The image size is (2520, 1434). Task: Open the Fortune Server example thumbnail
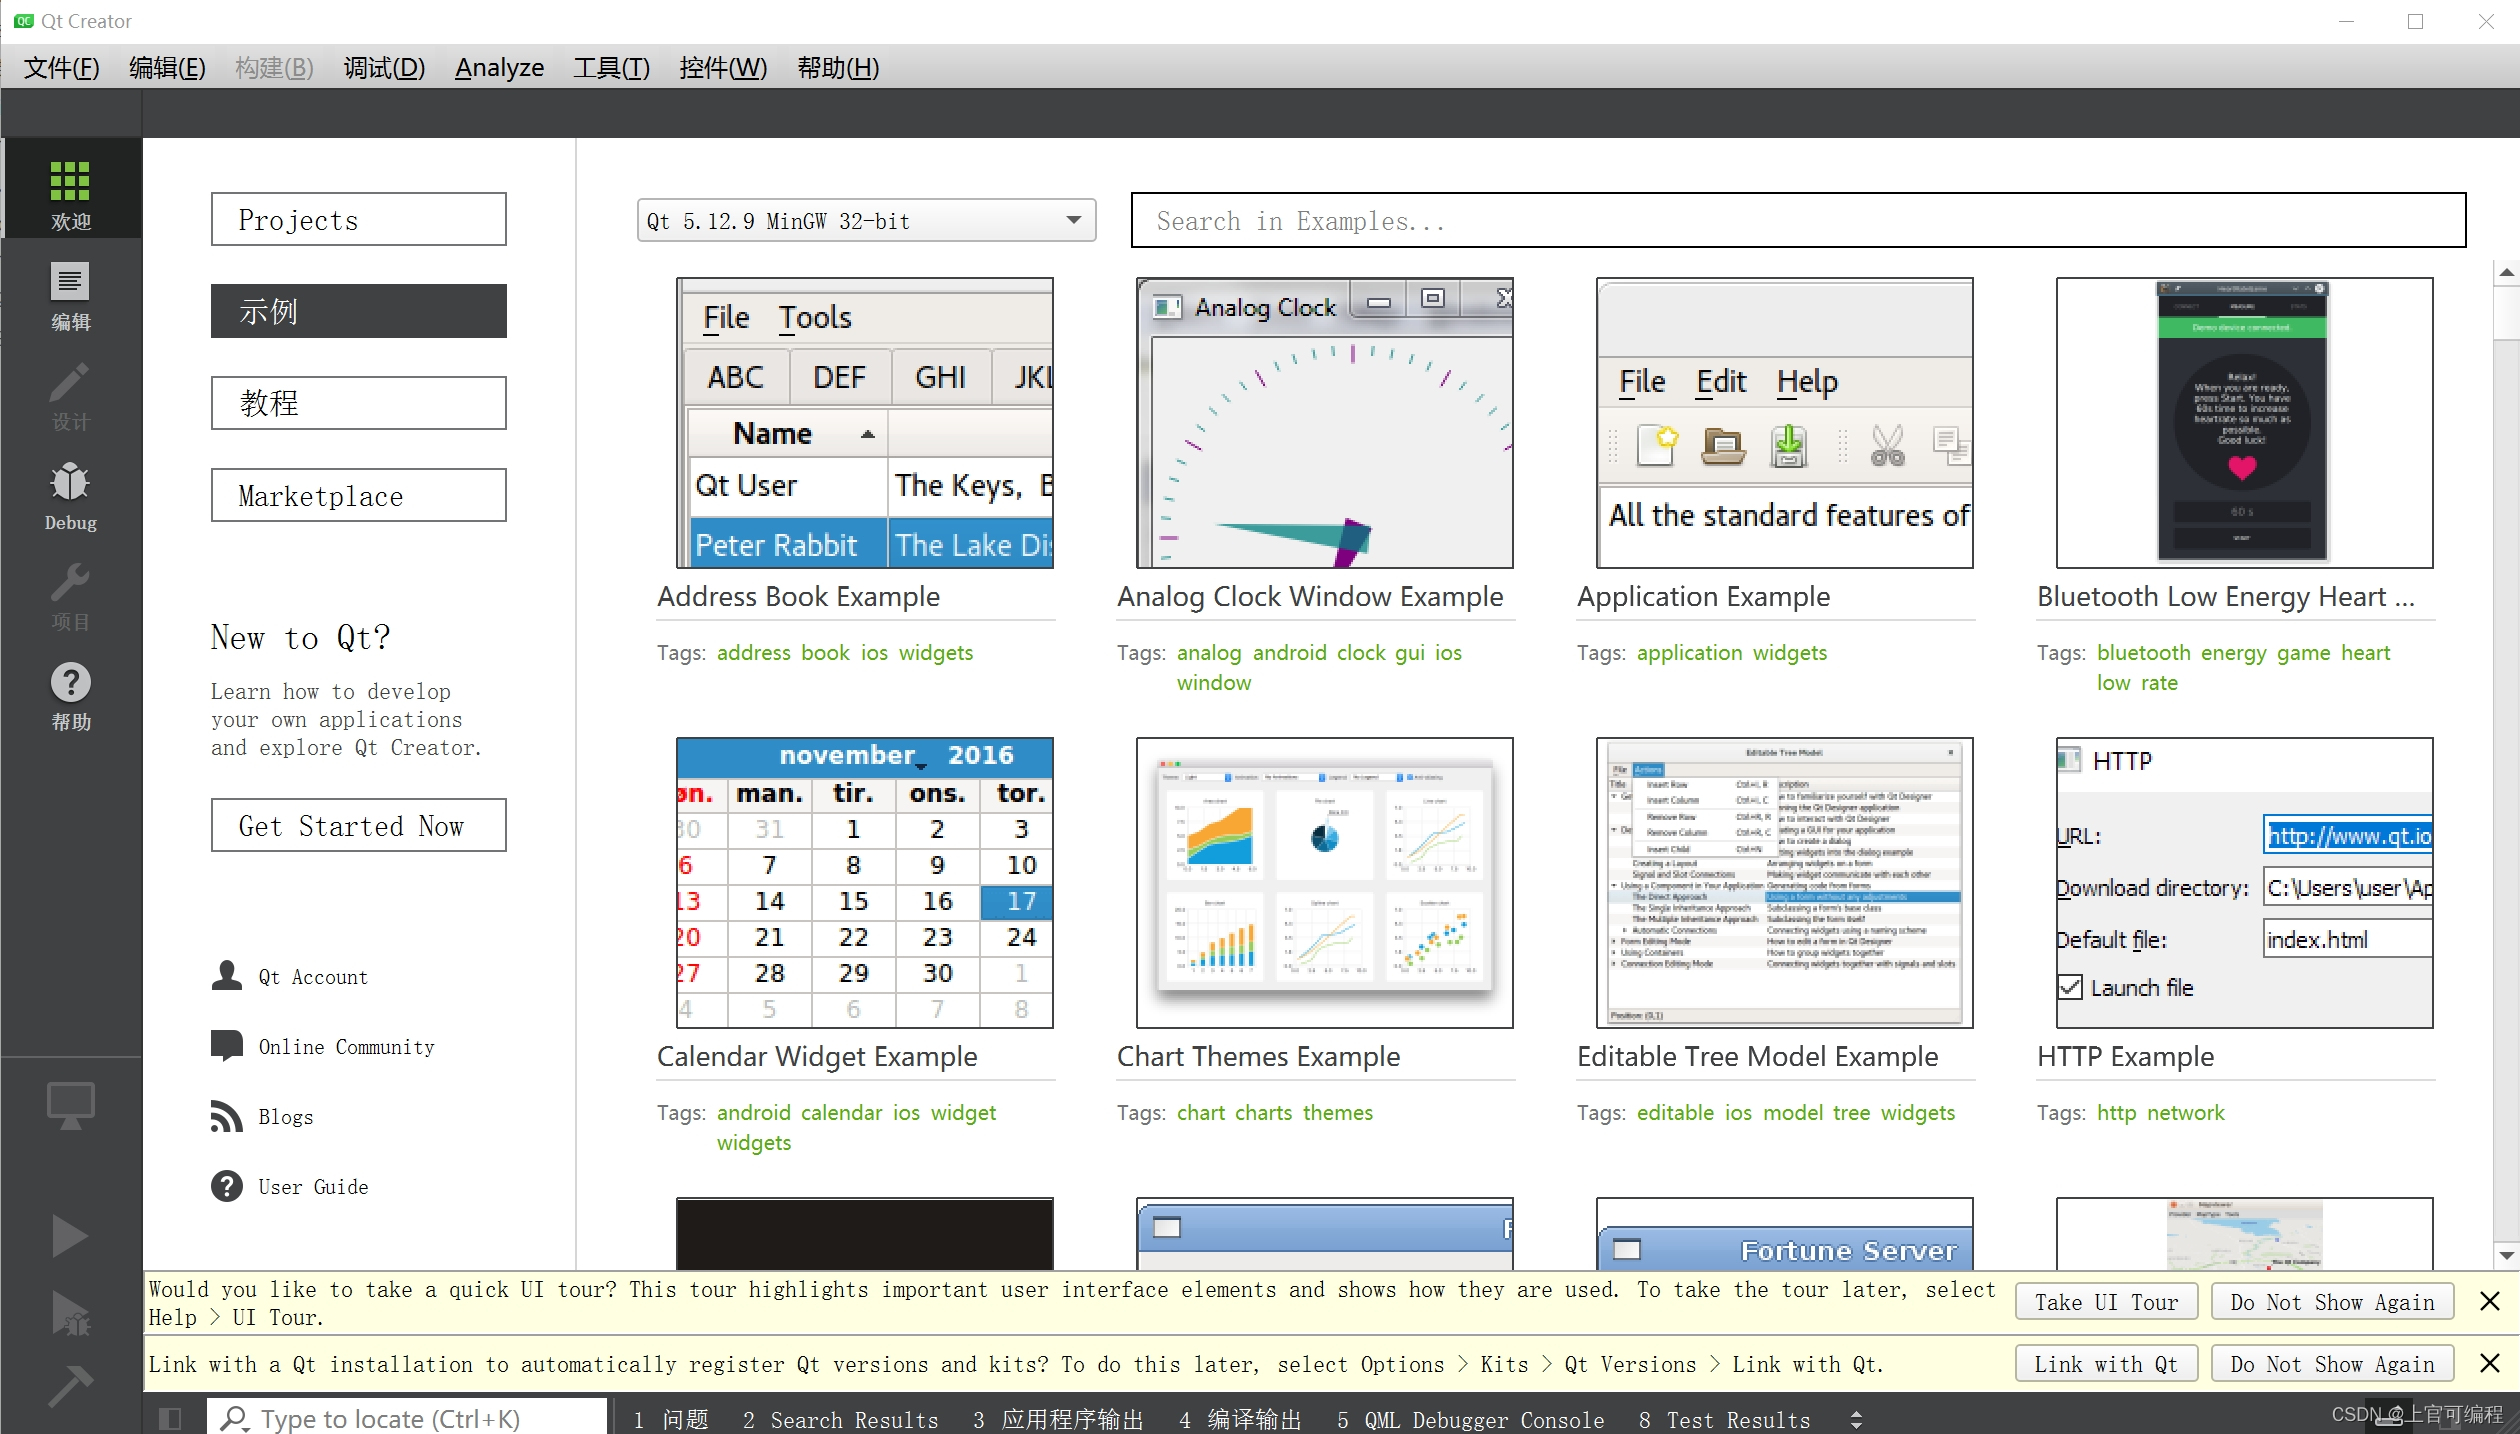click(1785, 1234)
